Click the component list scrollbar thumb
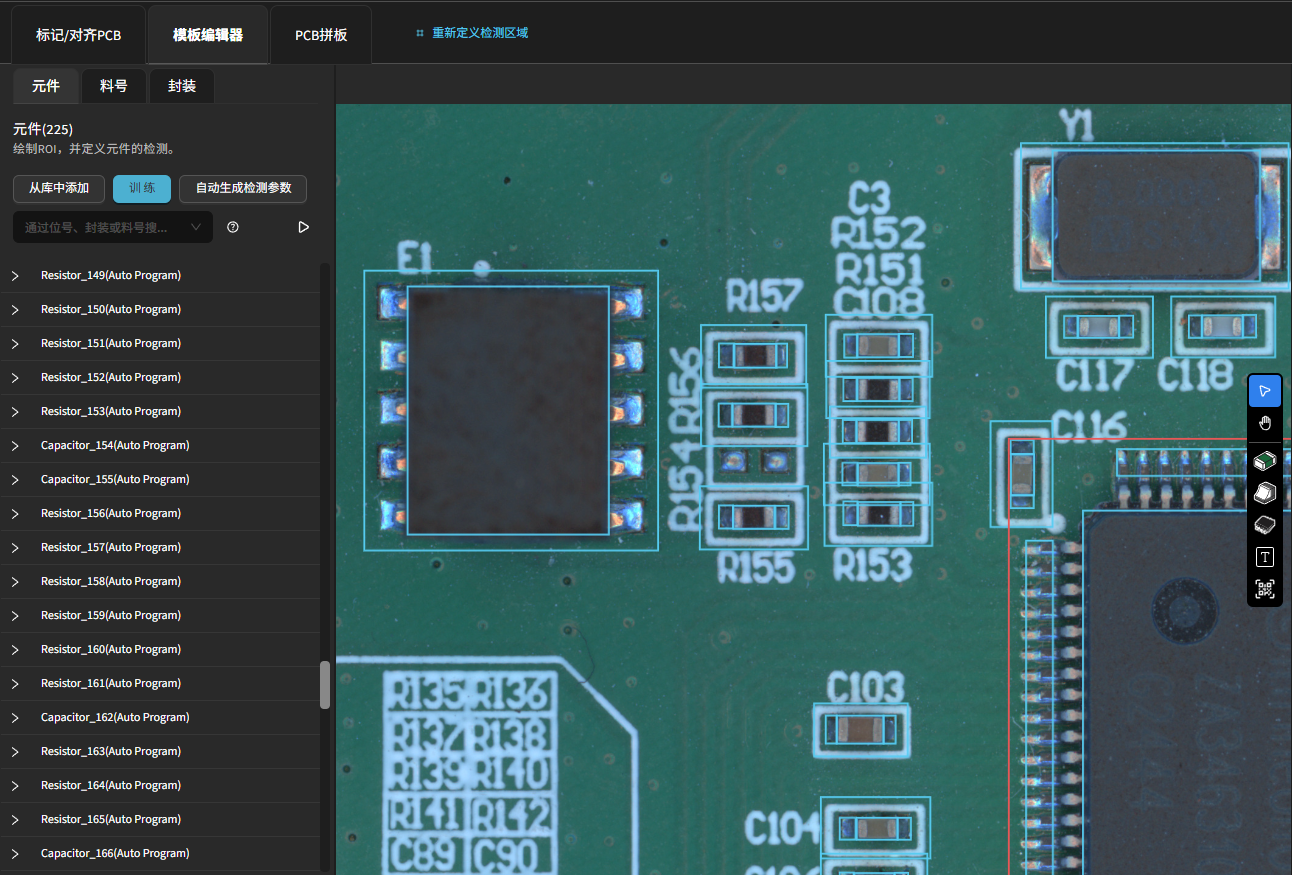This screenshot has width=1292, height=875. pyautogui.click(x=324, y=685)
